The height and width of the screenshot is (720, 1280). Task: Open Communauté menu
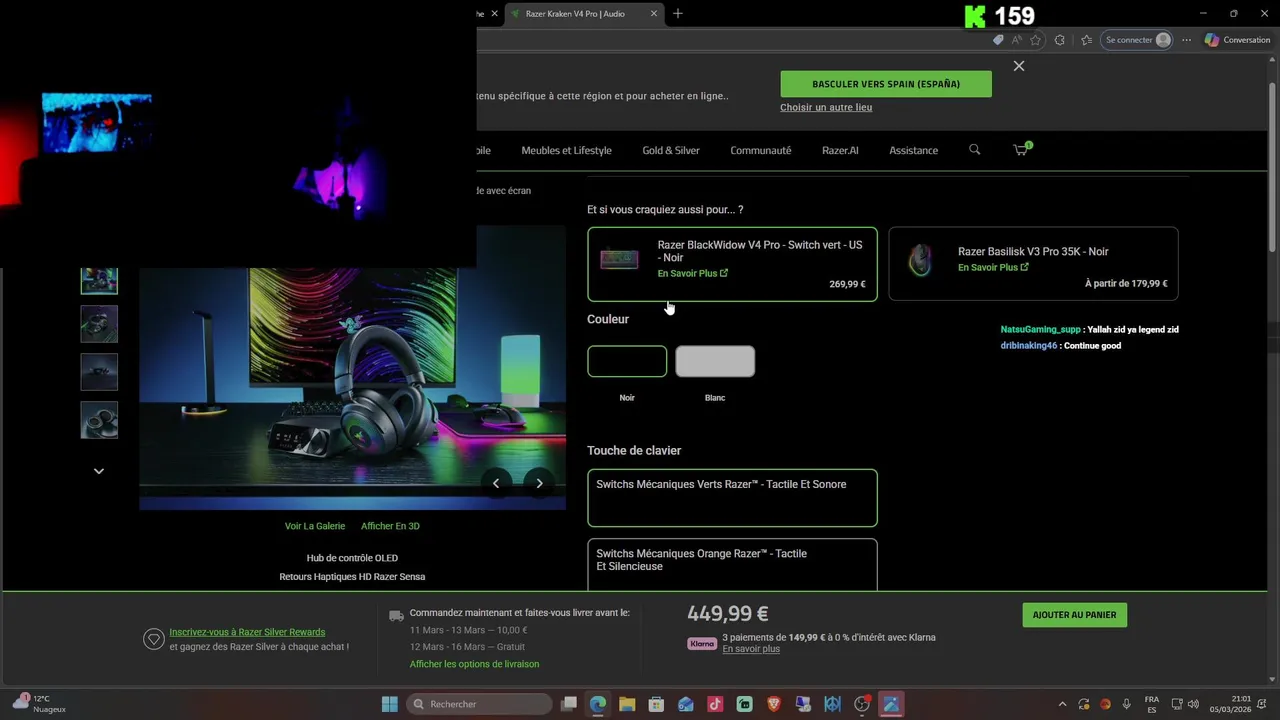pyautogui.click(x=761, y=150)
